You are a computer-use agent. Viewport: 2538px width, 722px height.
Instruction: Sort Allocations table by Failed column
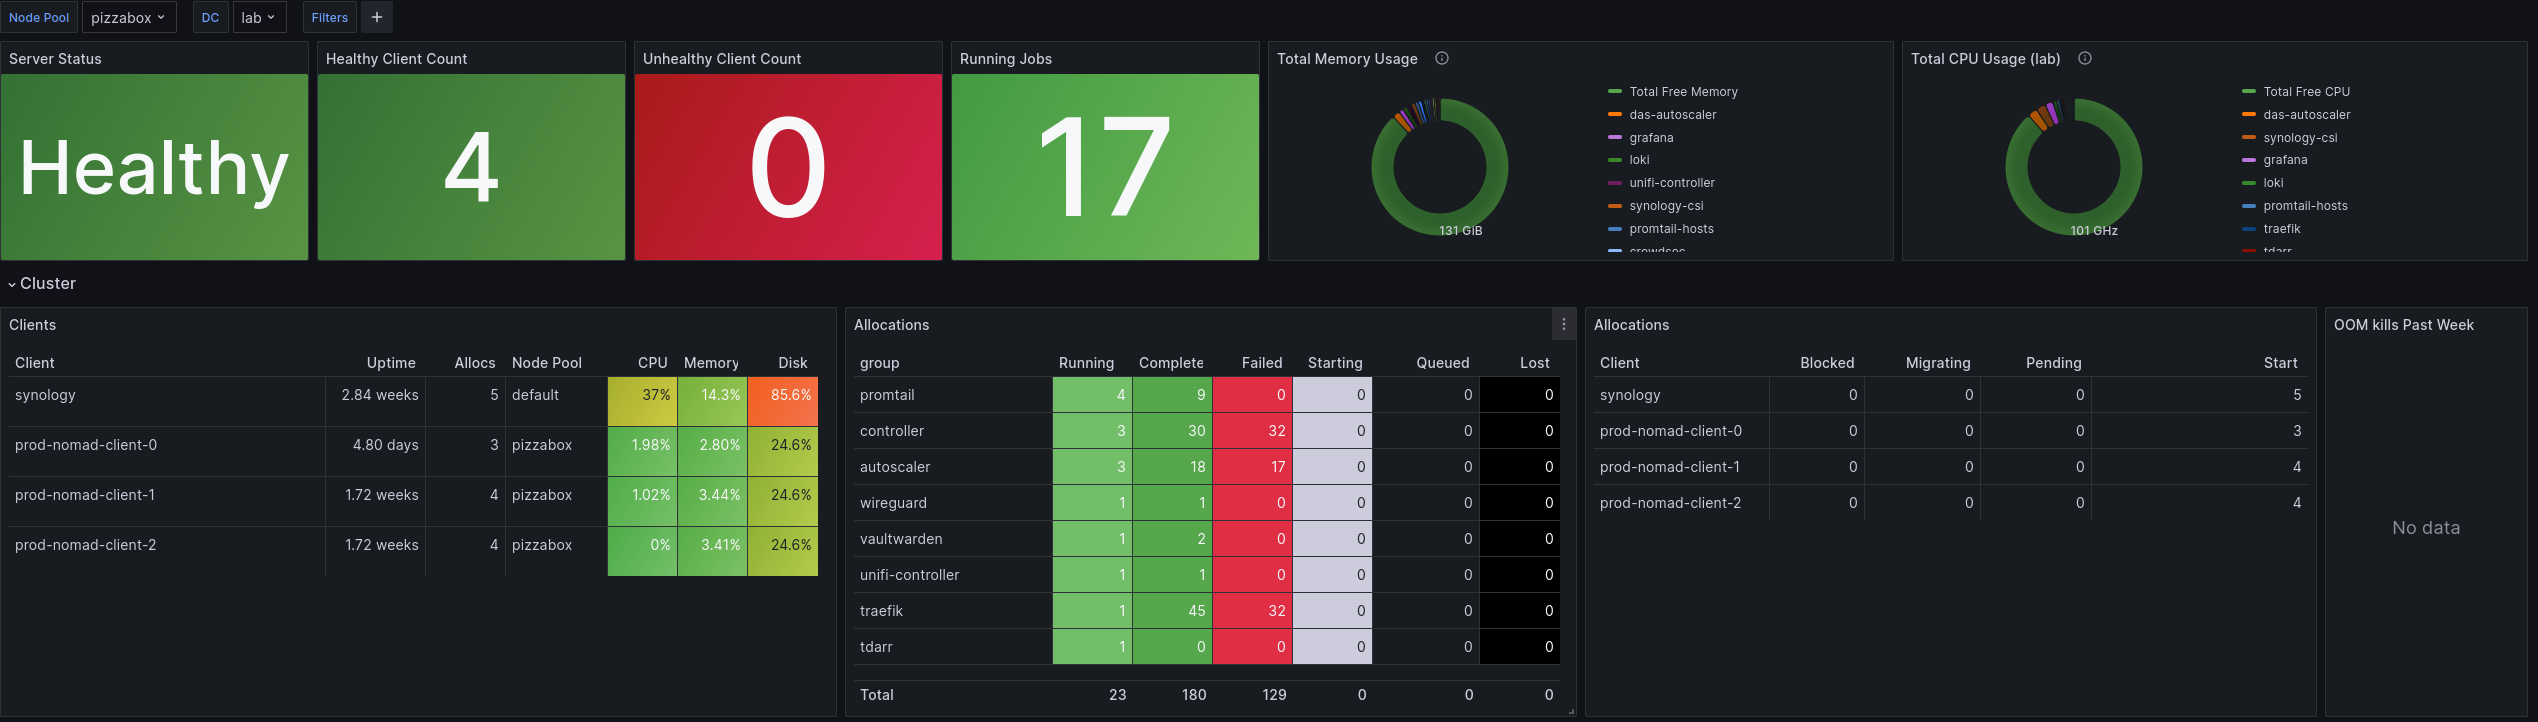tap(1262, 363)
